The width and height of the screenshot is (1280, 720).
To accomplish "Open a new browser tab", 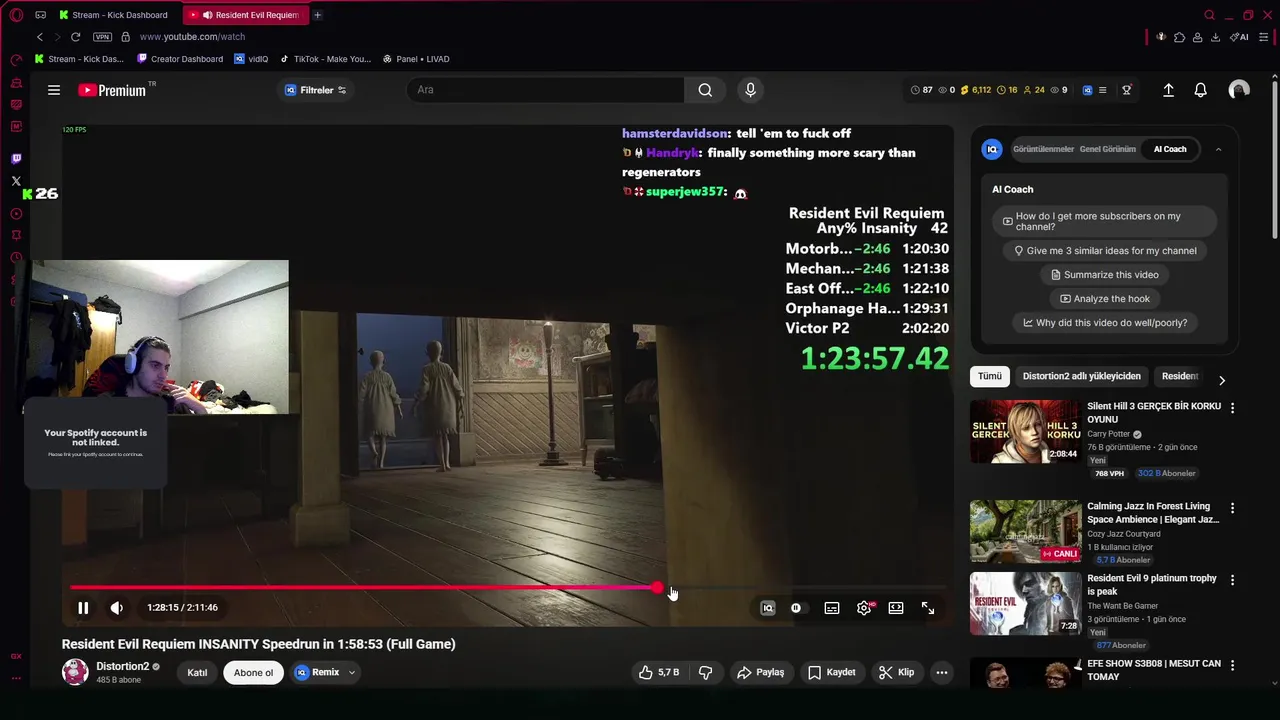I will 317,15.
